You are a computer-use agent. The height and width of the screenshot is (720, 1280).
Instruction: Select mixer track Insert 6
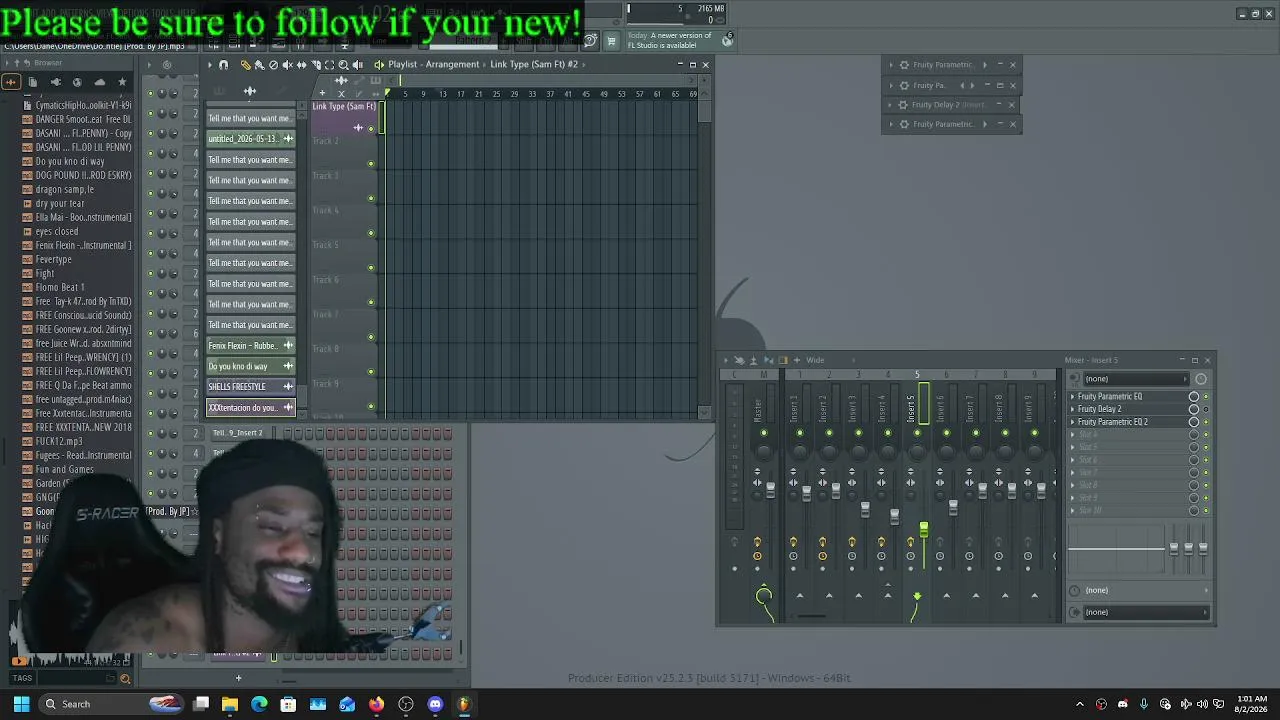pyautogui.click(x=940, y=408)
